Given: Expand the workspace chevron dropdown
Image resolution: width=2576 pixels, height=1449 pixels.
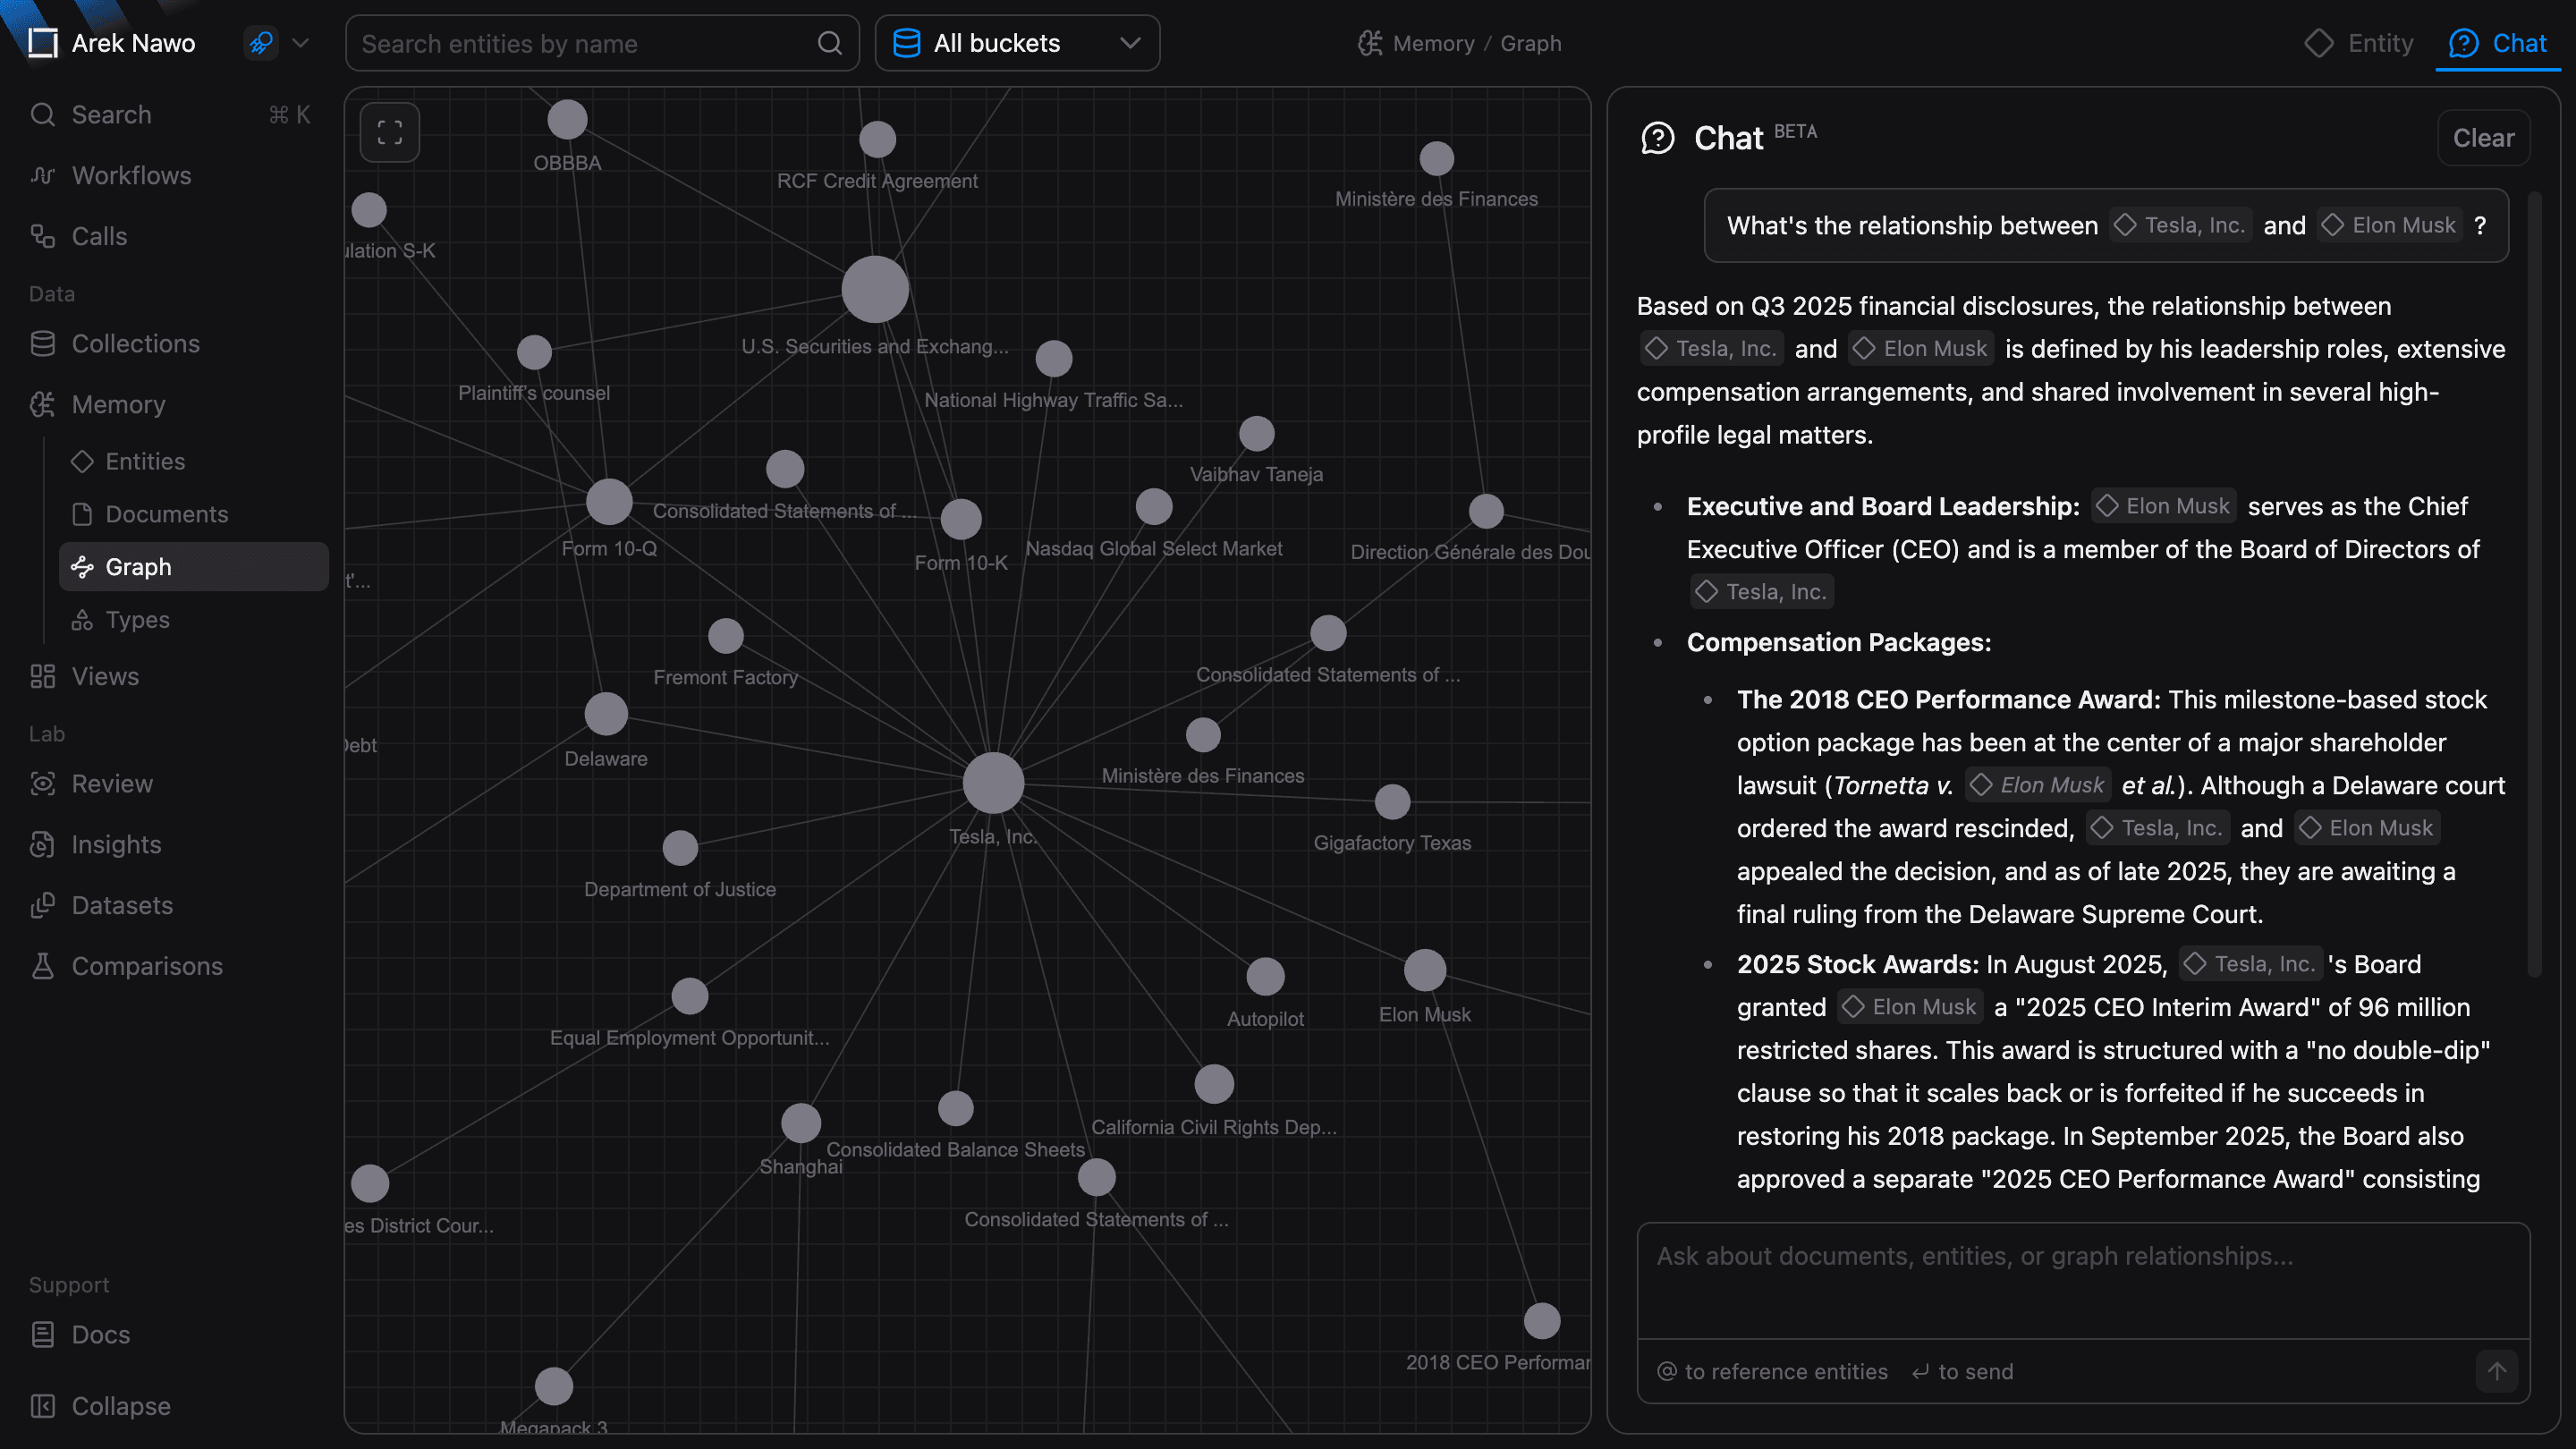Looking at the screenshot, I should [x=300, y=43].
